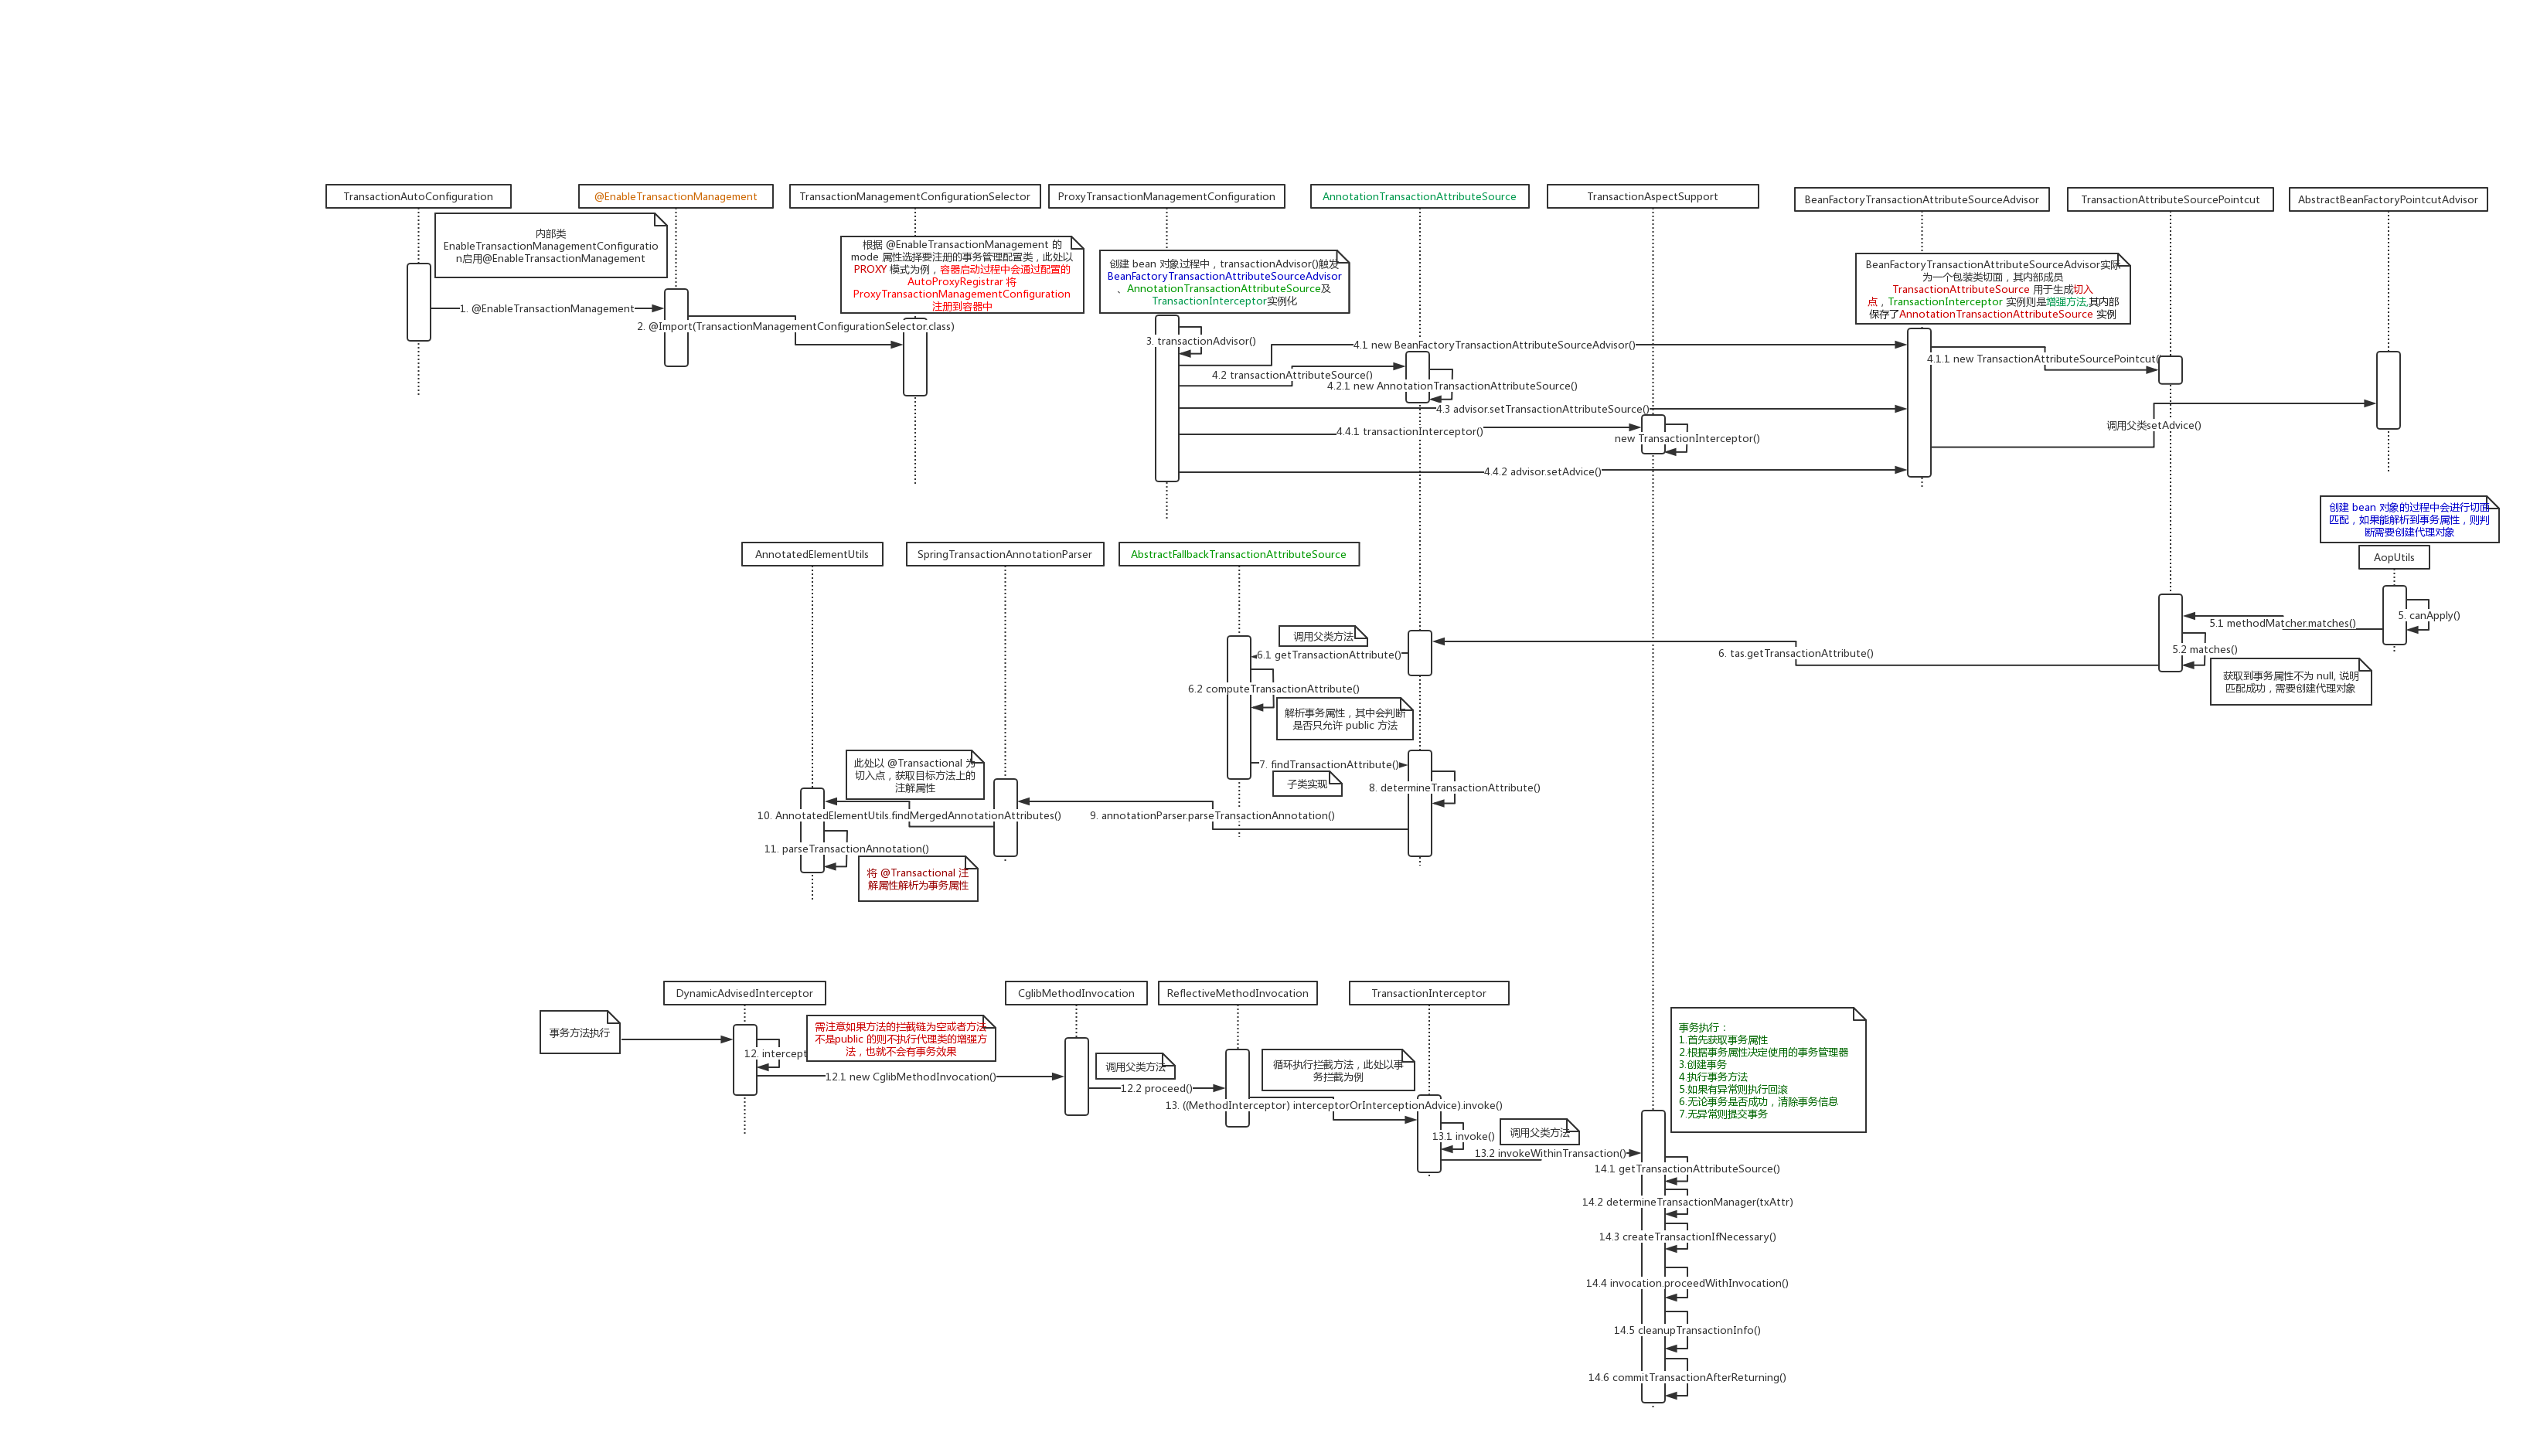This screenshot has width=2547, height=1456.
Task: Click the TransactionManagementConfigurationSelector header box
Action: 914,196
